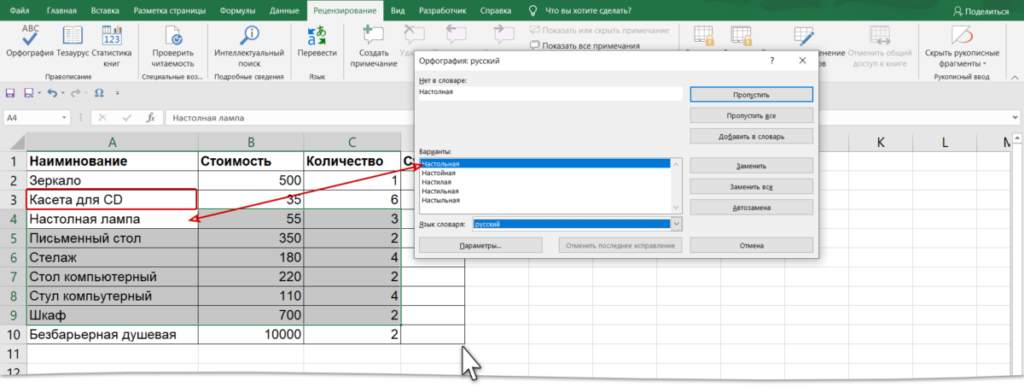Open the Вид tab
This screenshot has width=1024, height=387.
(x=397, y=10)
